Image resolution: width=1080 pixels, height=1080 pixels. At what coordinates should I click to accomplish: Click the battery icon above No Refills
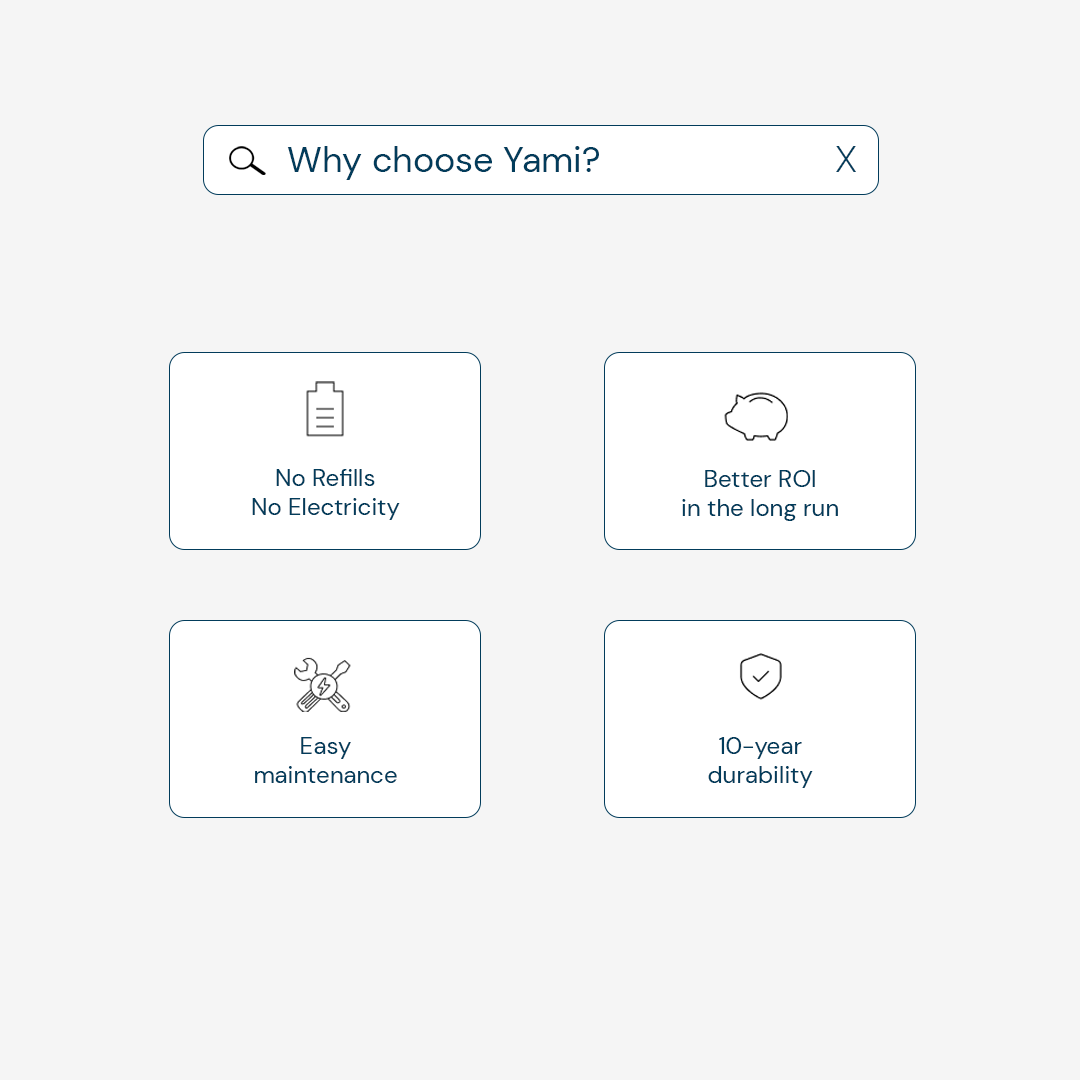[325, 408]
